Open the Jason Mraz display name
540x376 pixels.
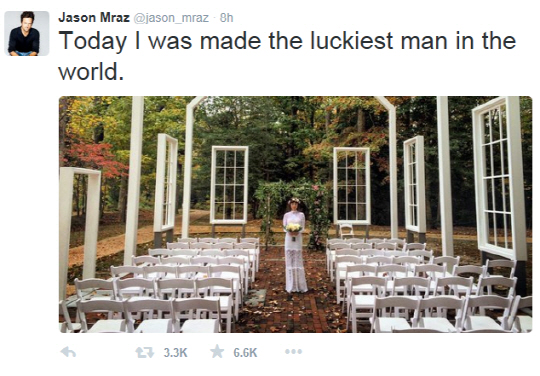coord(94,17)
